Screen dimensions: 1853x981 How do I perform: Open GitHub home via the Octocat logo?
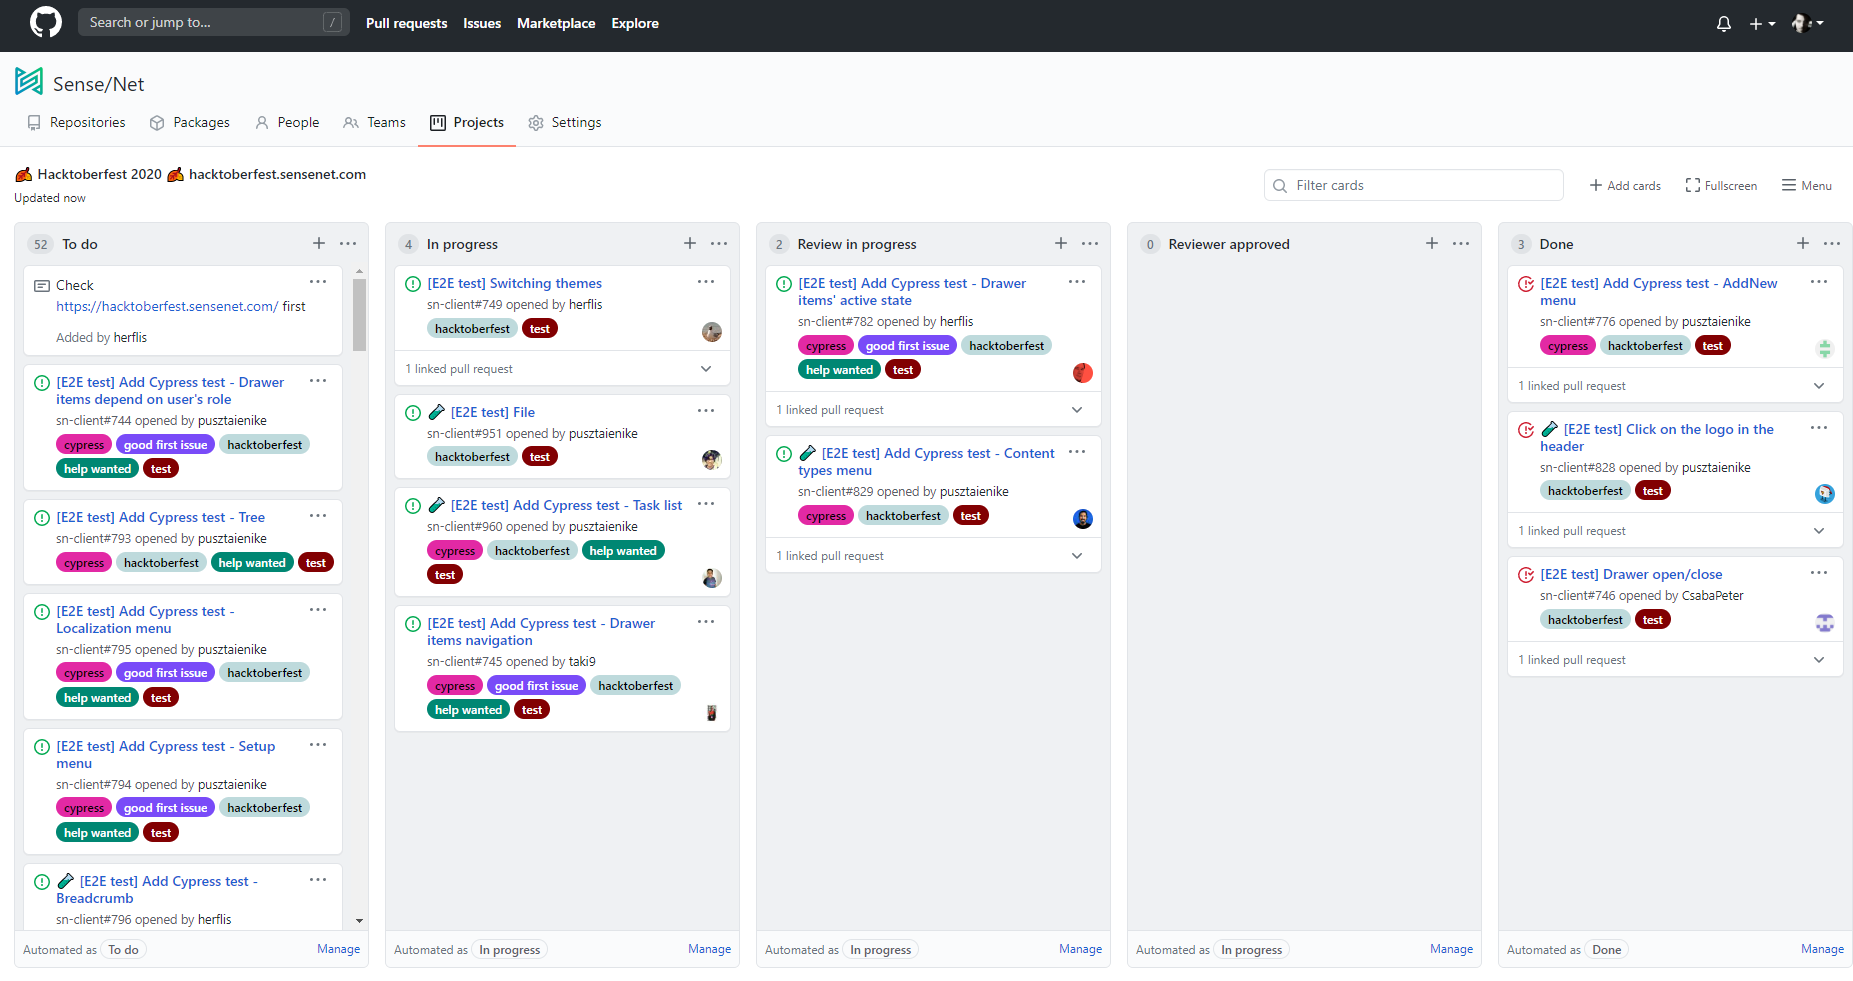(x=46, y=22)
